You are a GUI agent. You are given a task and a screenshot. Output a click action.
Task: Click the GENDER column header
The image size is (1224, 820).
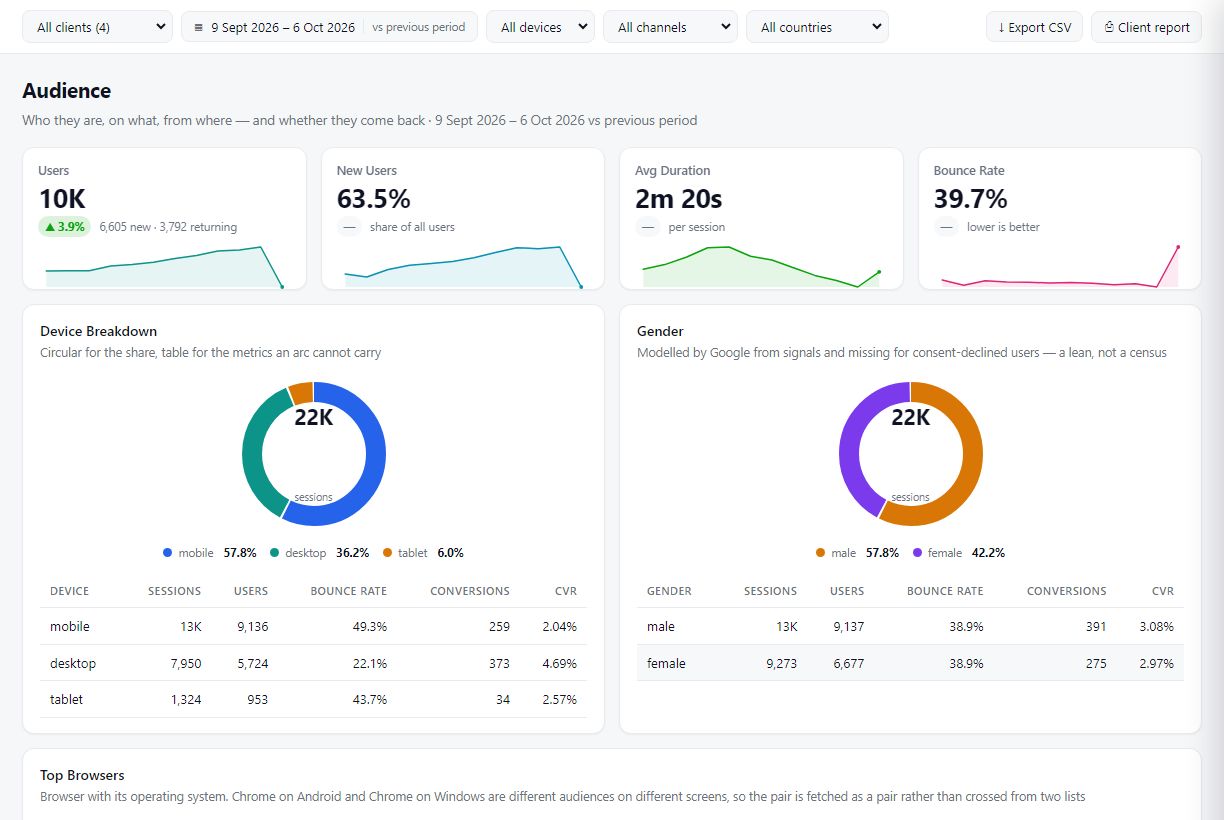[669, 591]
